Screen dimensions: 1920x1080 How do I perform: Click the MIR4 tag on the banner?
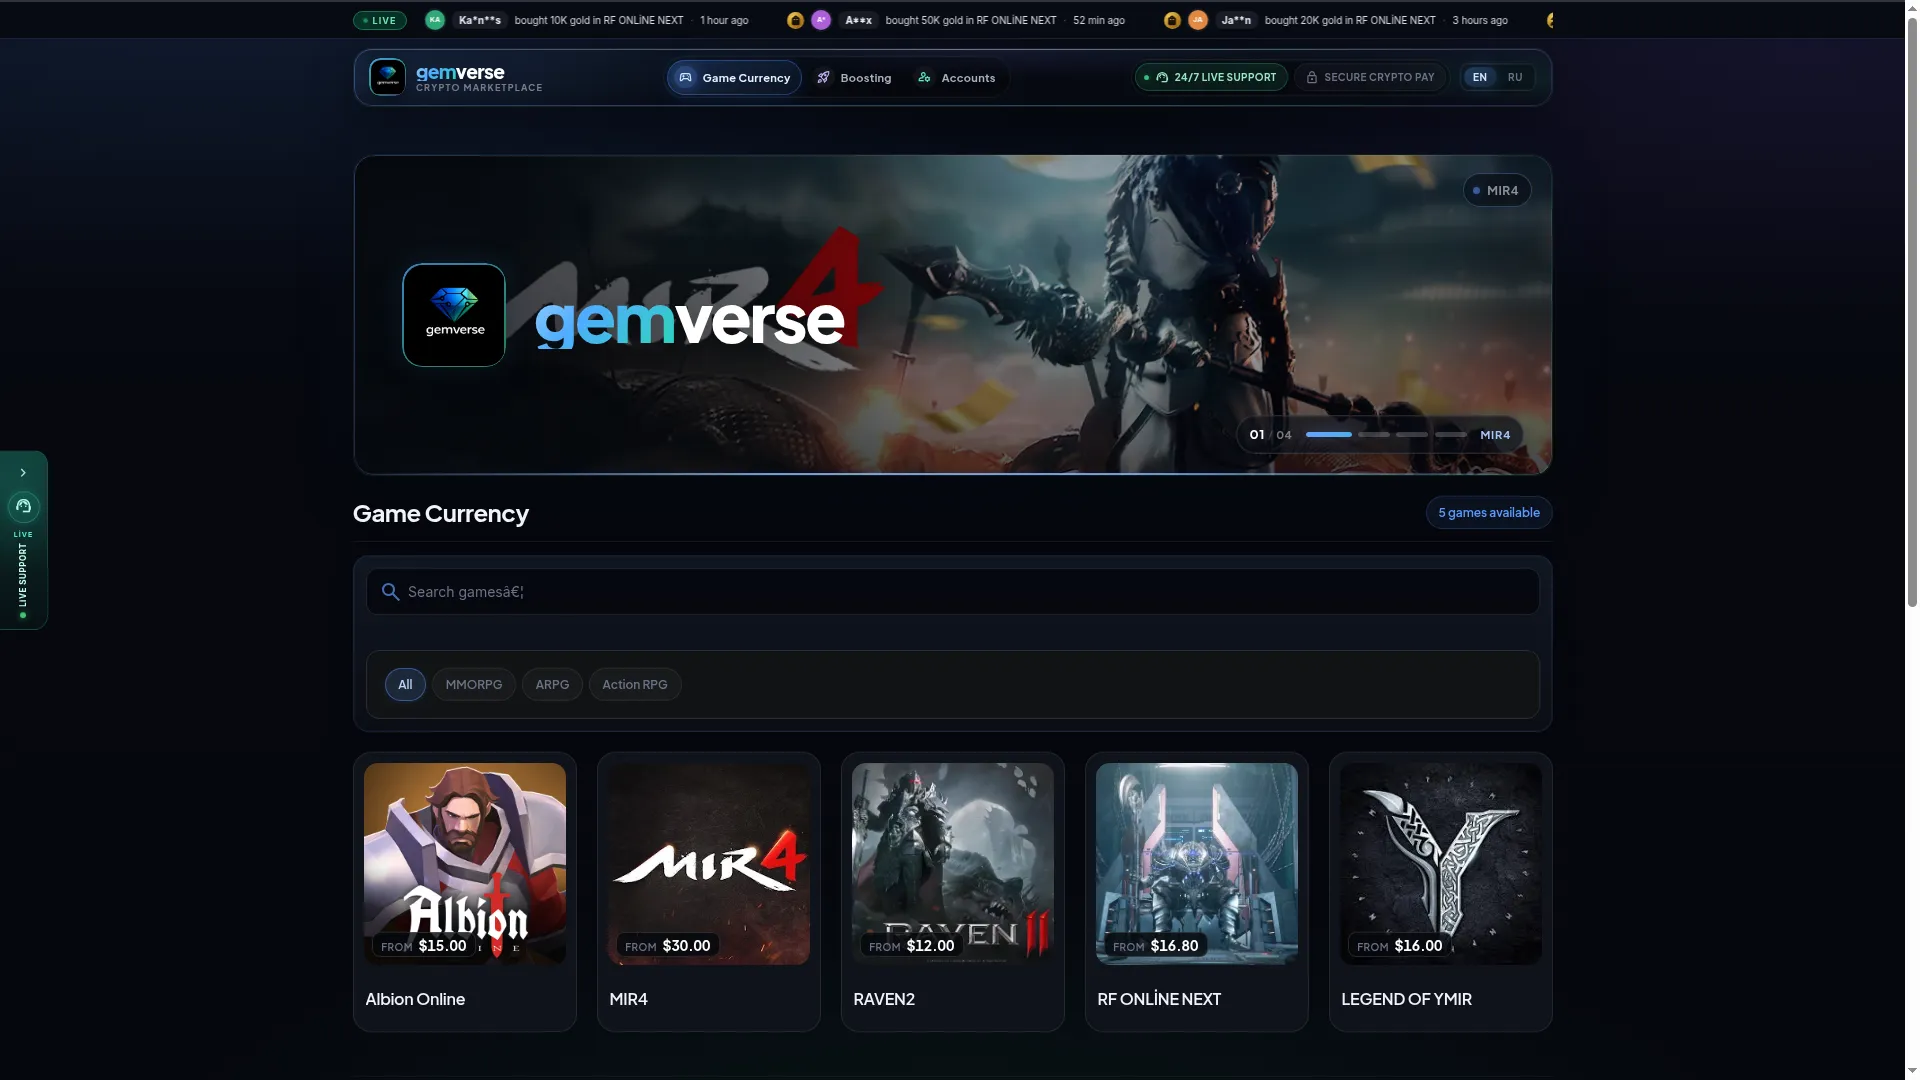(1497, 191)
